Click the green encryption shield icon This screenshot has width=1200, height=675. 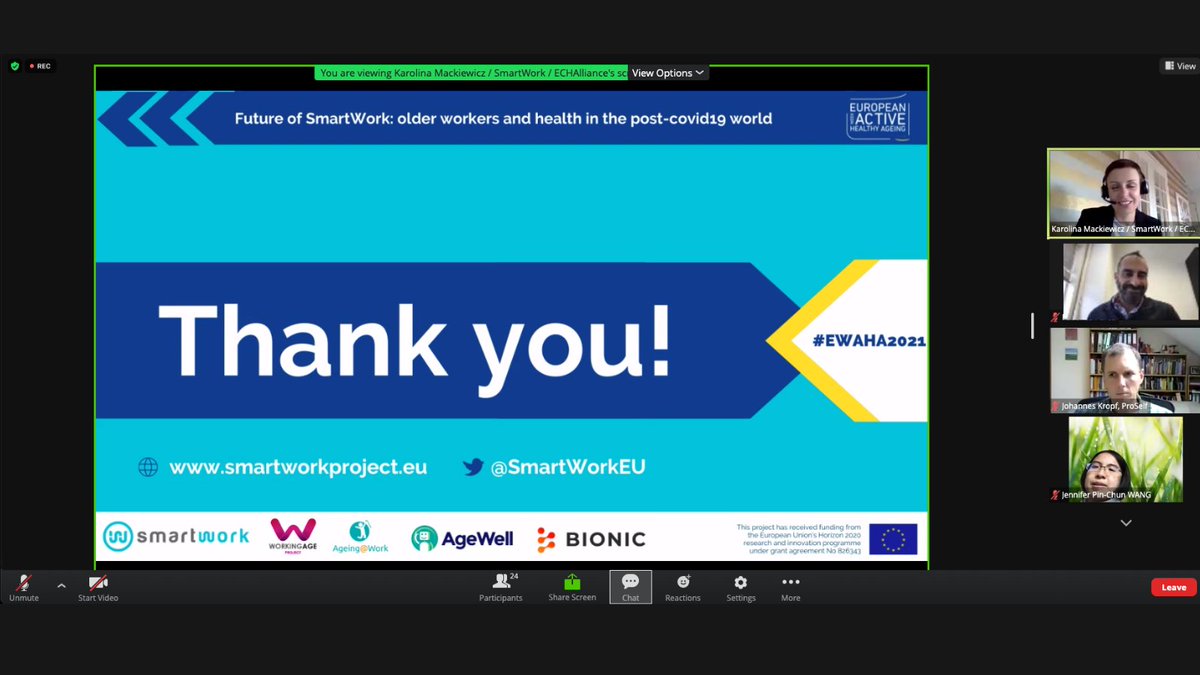pos(15,66)
